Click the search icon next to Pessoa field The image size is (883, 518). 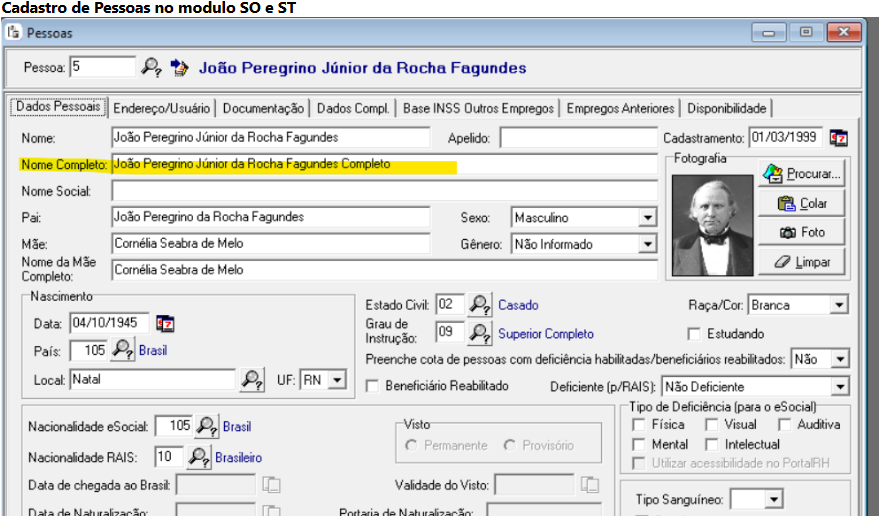pyautogui.click(x=151, y=68)
